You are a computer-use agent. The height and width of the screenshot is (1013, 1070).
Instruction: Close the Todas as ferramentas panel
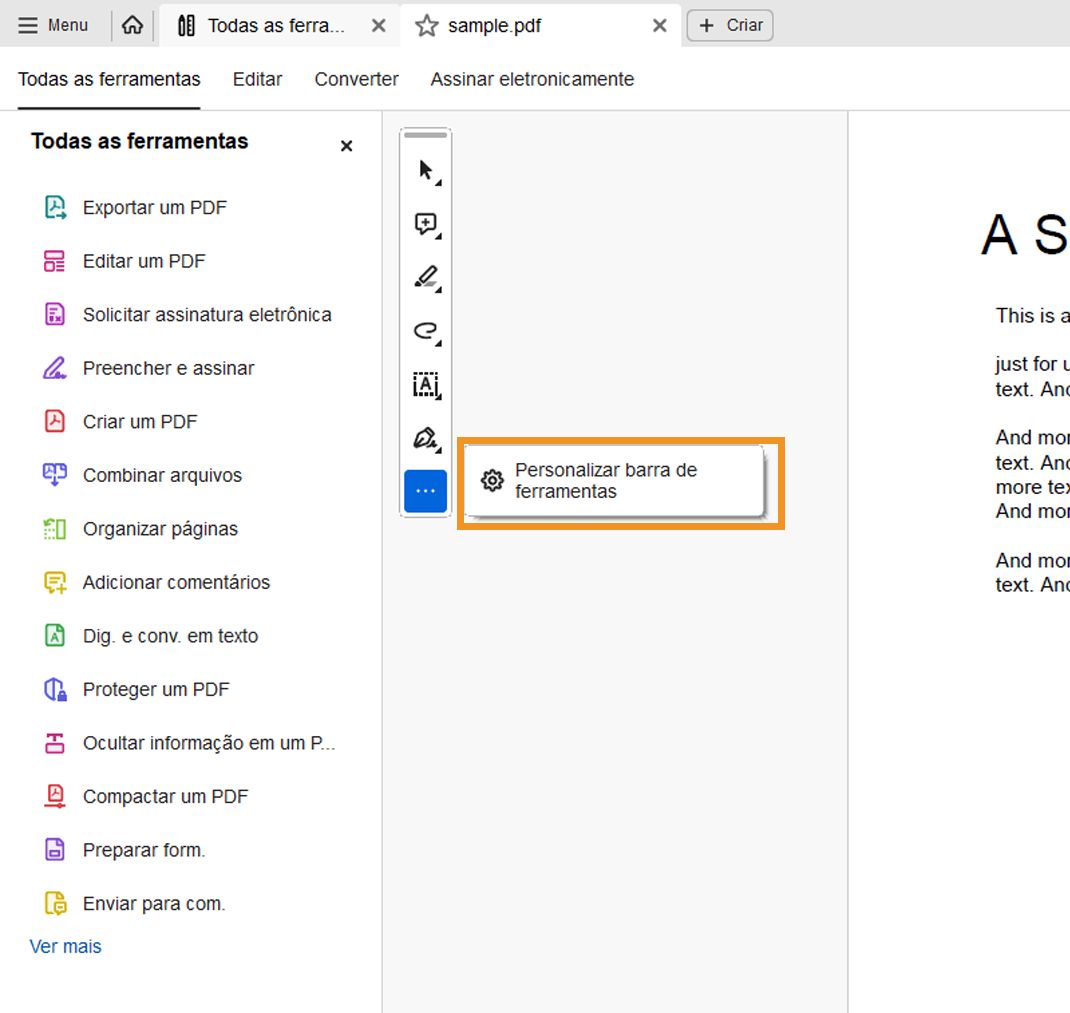click(346, 146)
